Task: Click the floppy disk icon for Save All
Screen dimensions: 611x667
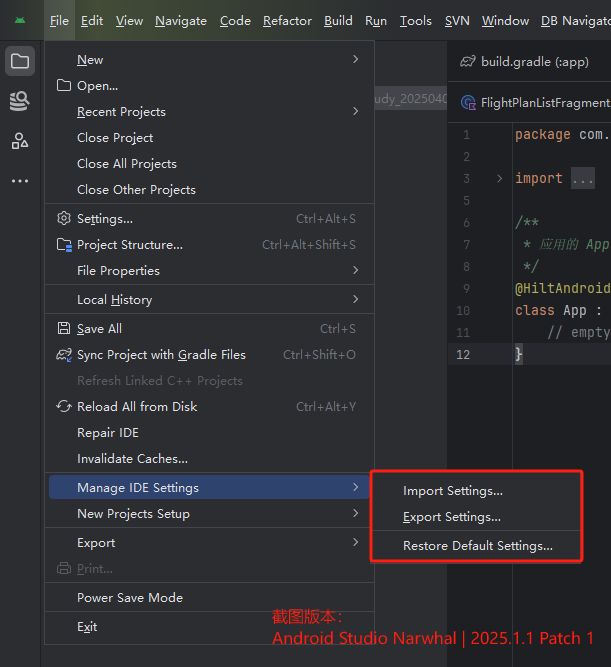Action: (64, 328)
